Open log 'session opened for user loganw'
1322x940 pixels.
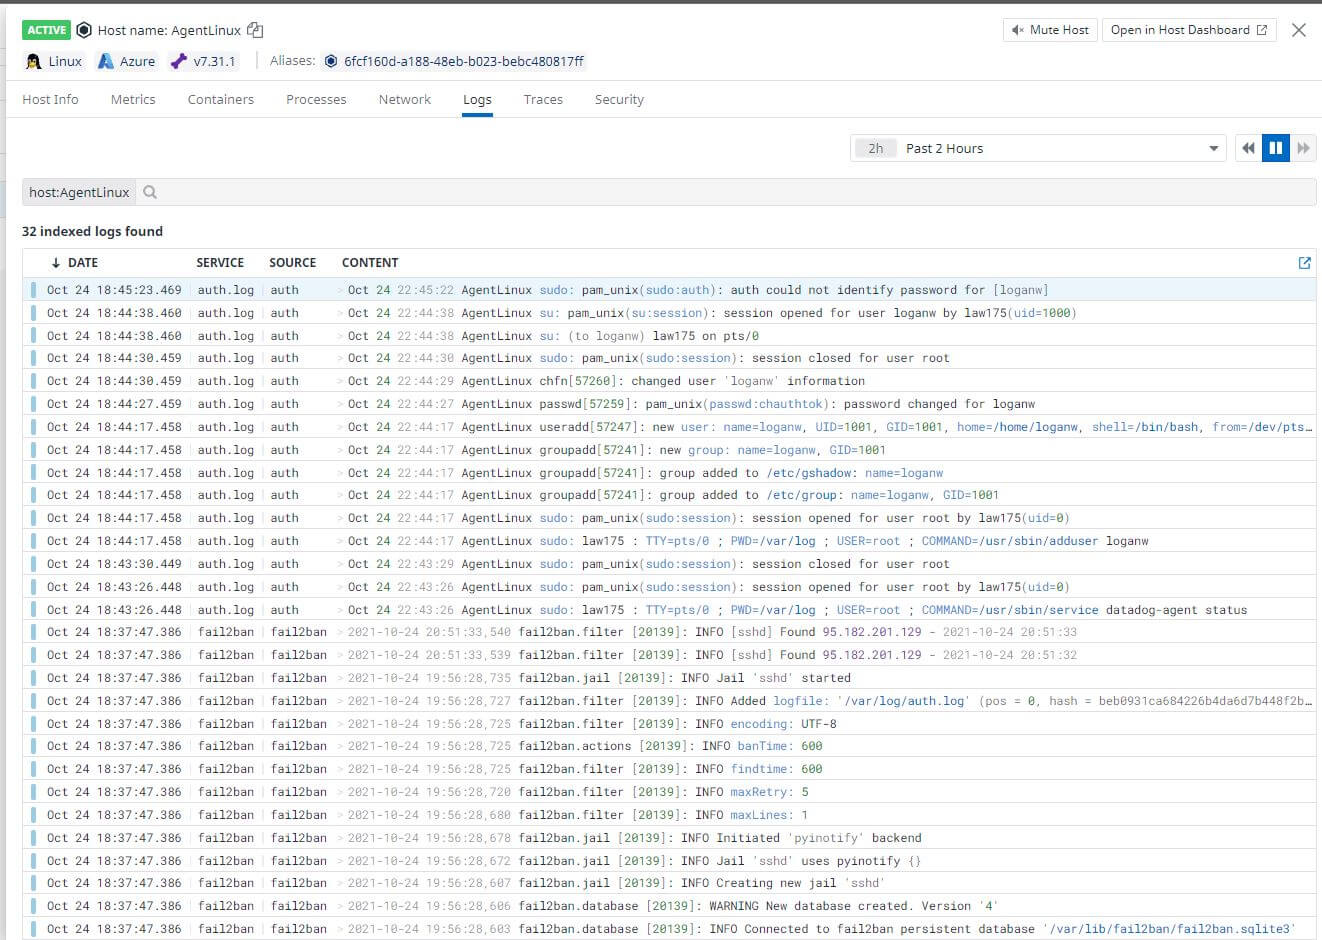(x=669, y=313)
